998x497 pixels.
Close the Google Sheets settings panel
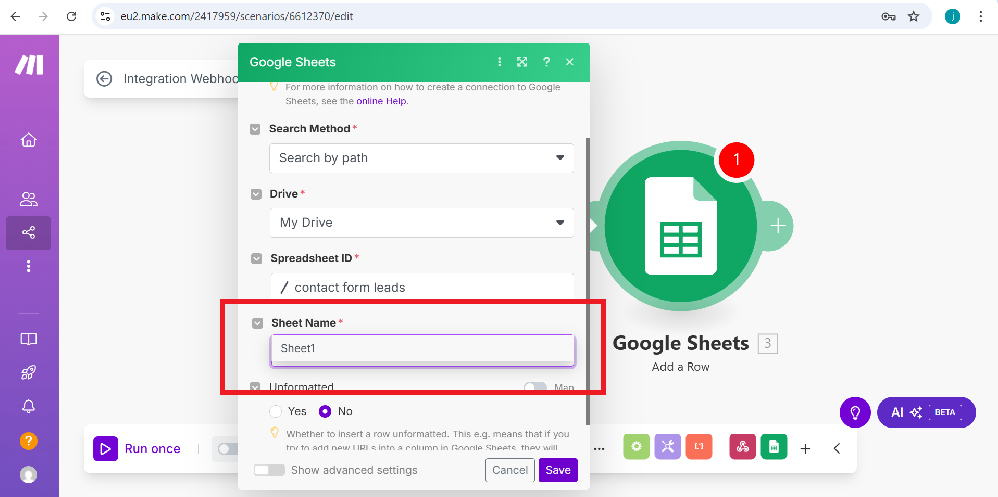(570, 62)
